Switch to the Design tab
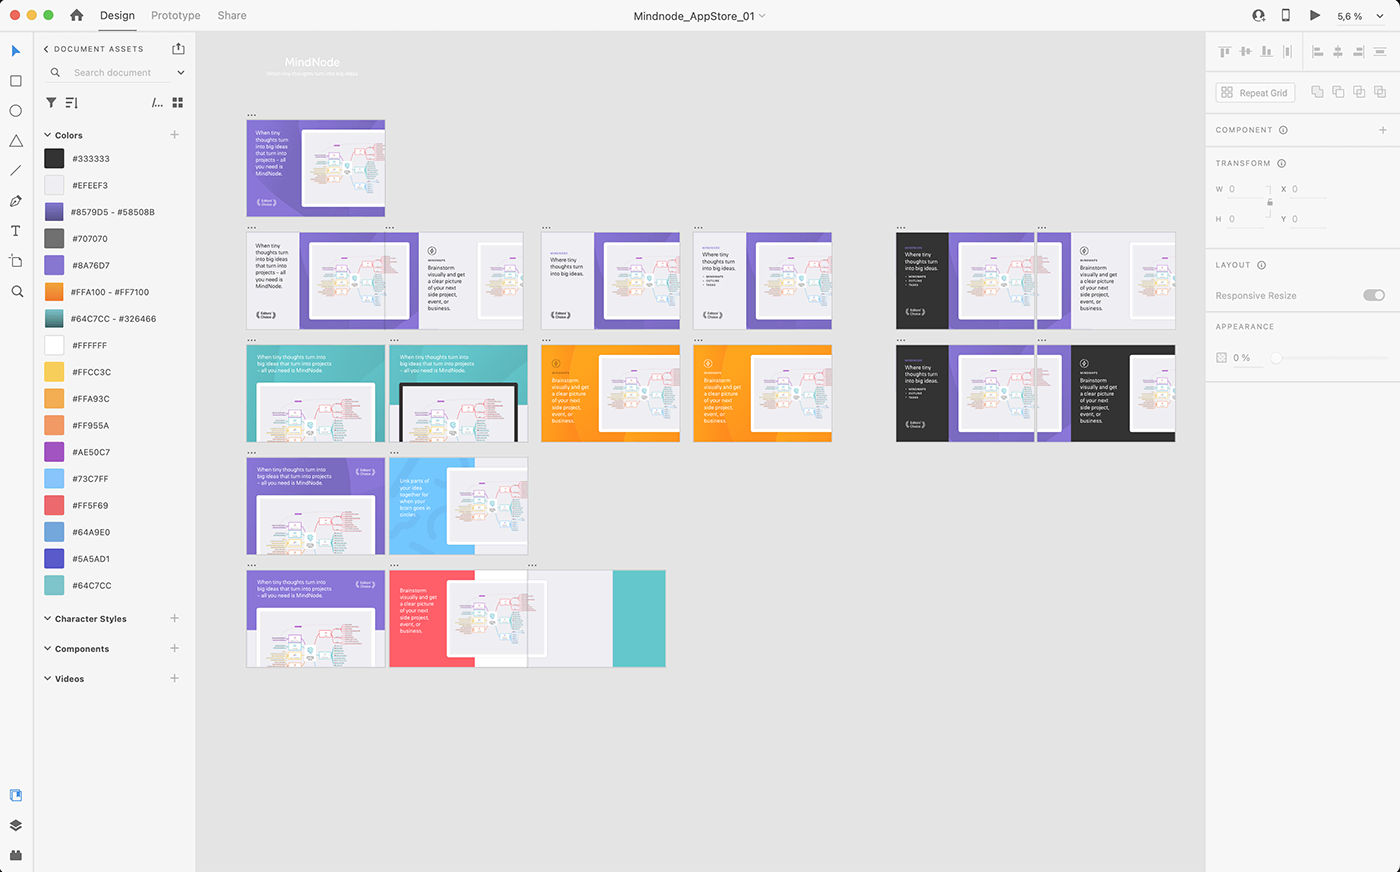The height and width of the screenshot is (872, 1400). [117, 15]
